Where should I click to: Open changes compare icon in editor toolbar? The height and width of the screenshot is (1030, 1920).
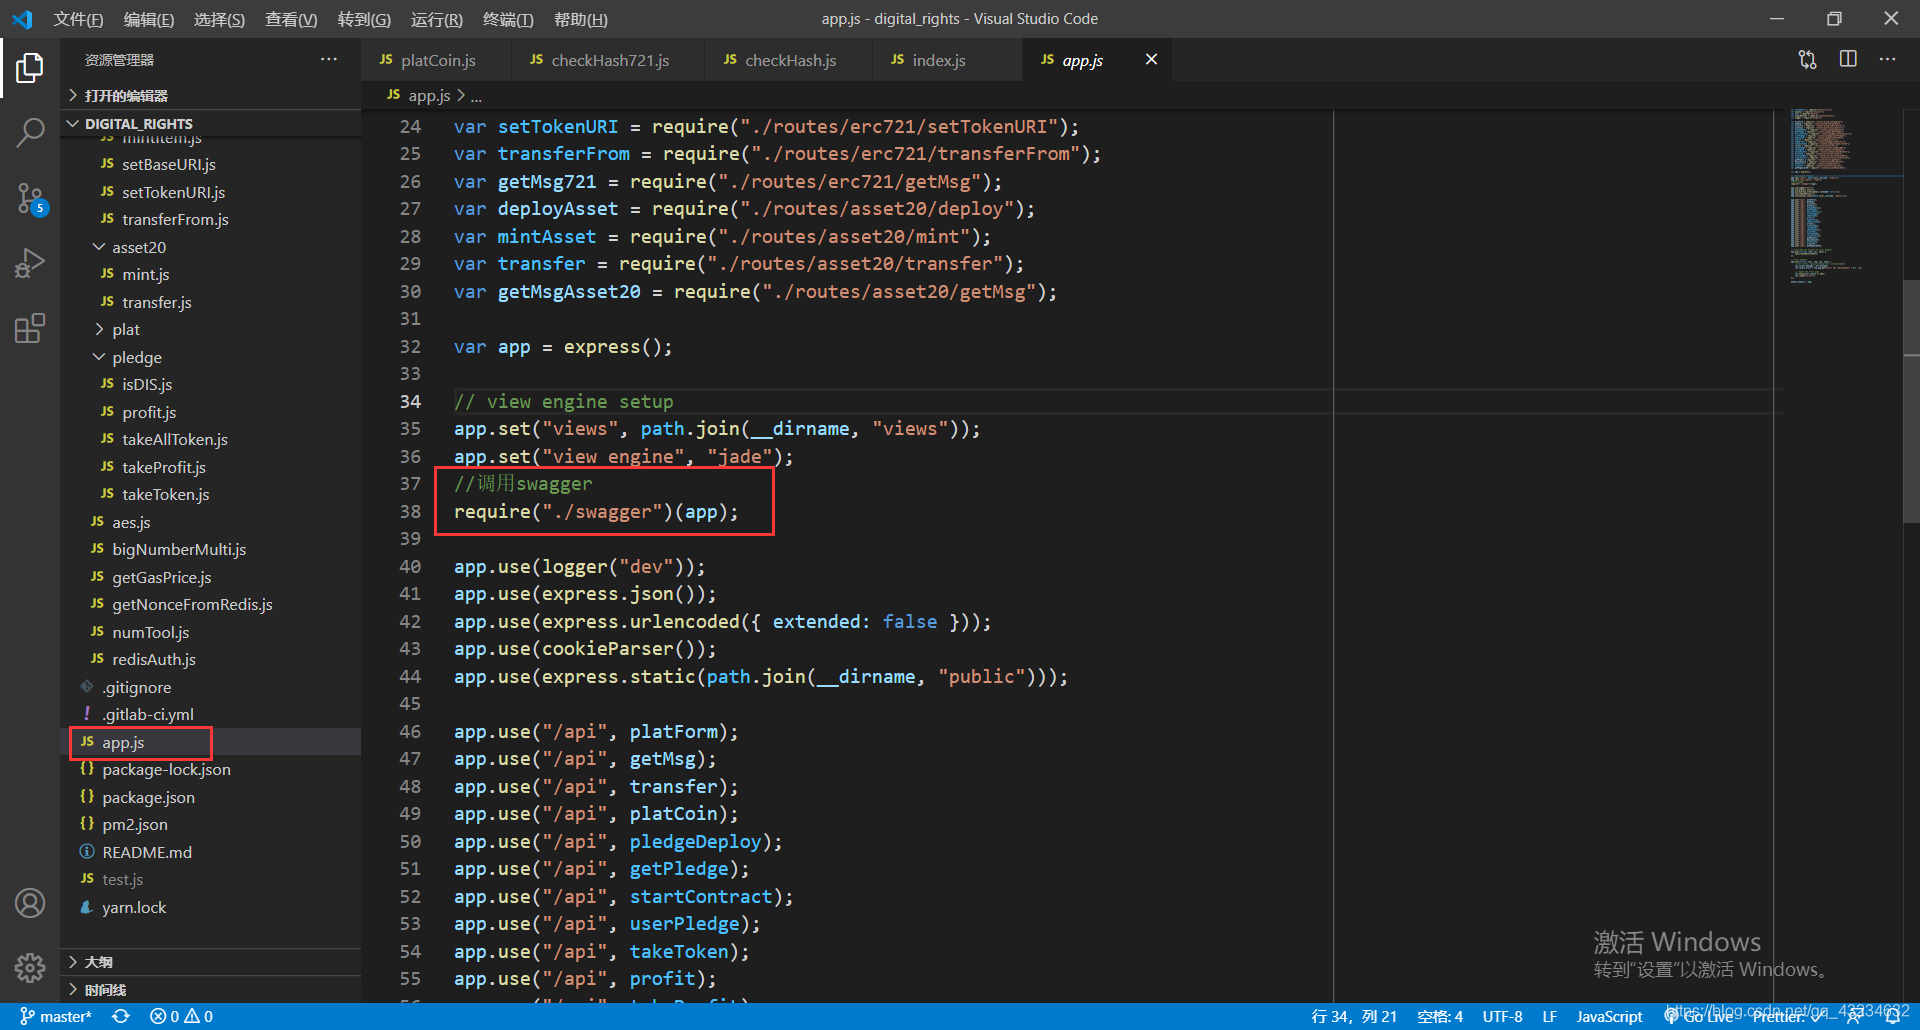point(1807,59)
